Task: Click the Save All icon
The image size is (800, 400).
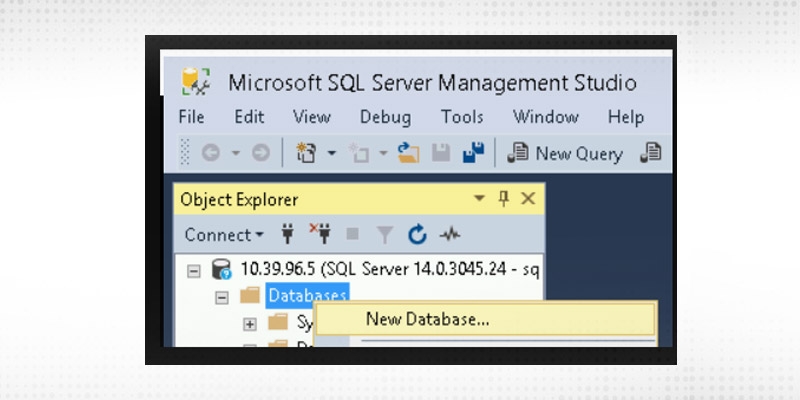Action: coord(473,153)
